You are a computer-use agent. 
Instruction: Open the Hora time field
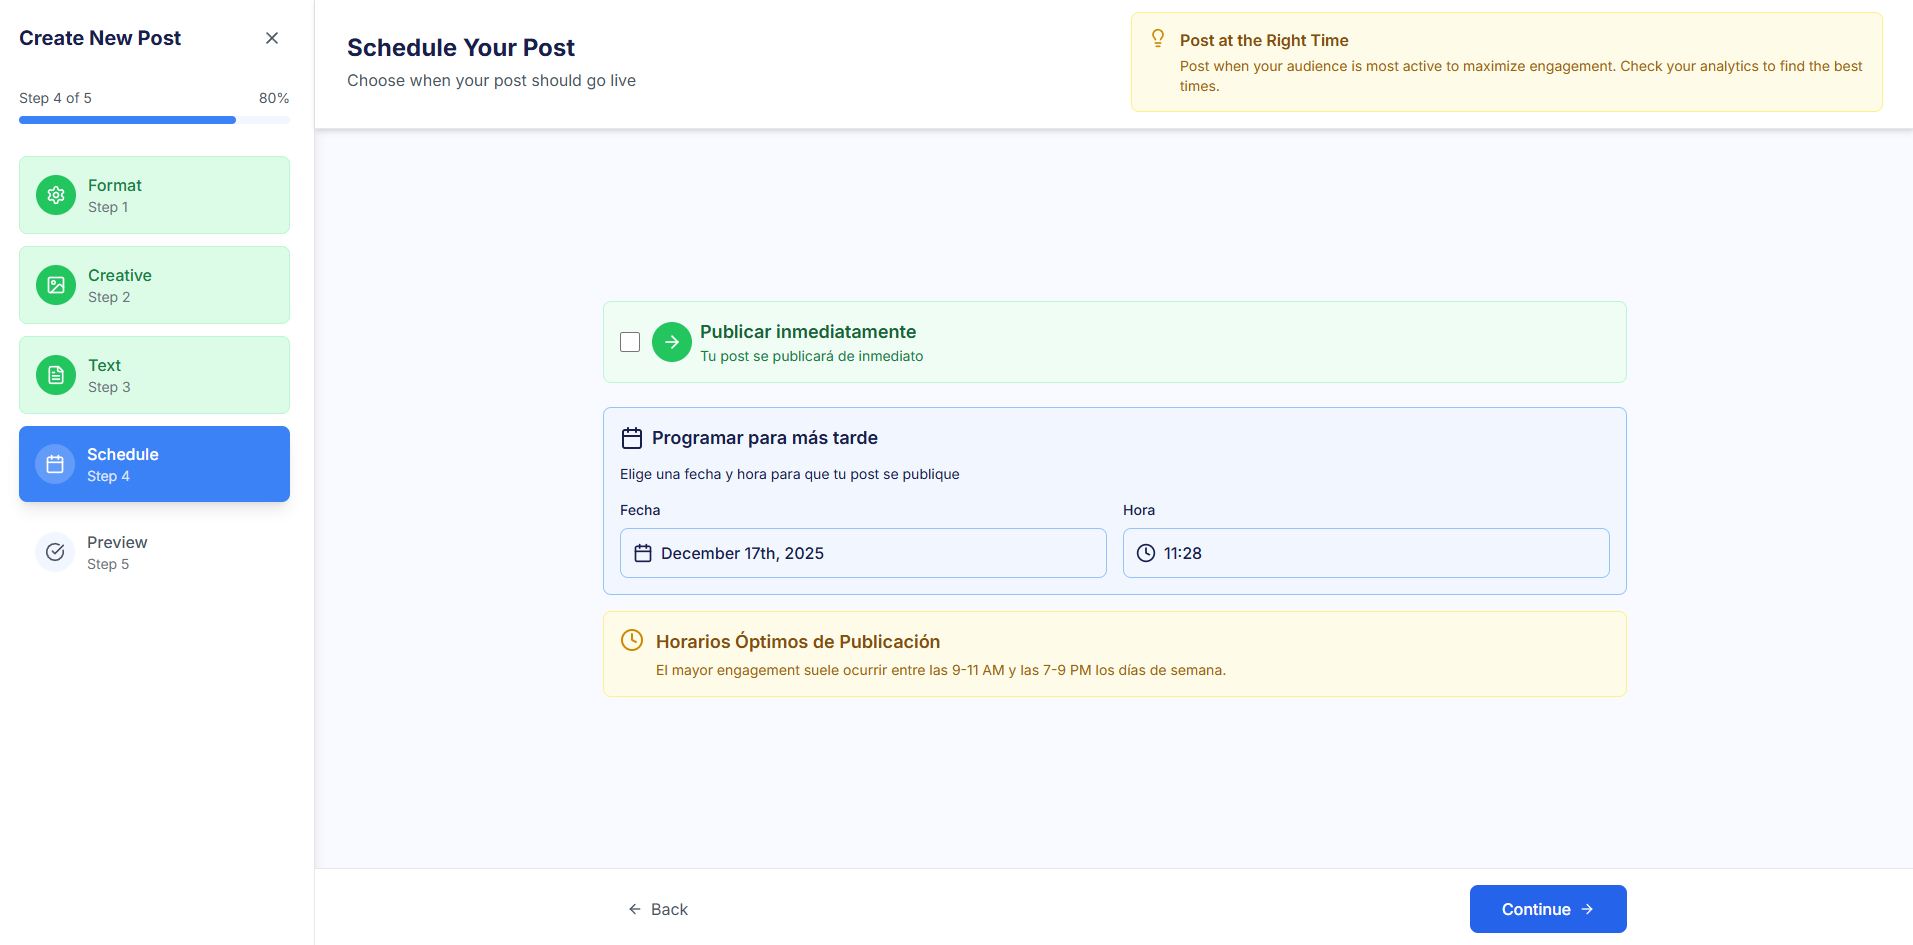(1365, 553)
